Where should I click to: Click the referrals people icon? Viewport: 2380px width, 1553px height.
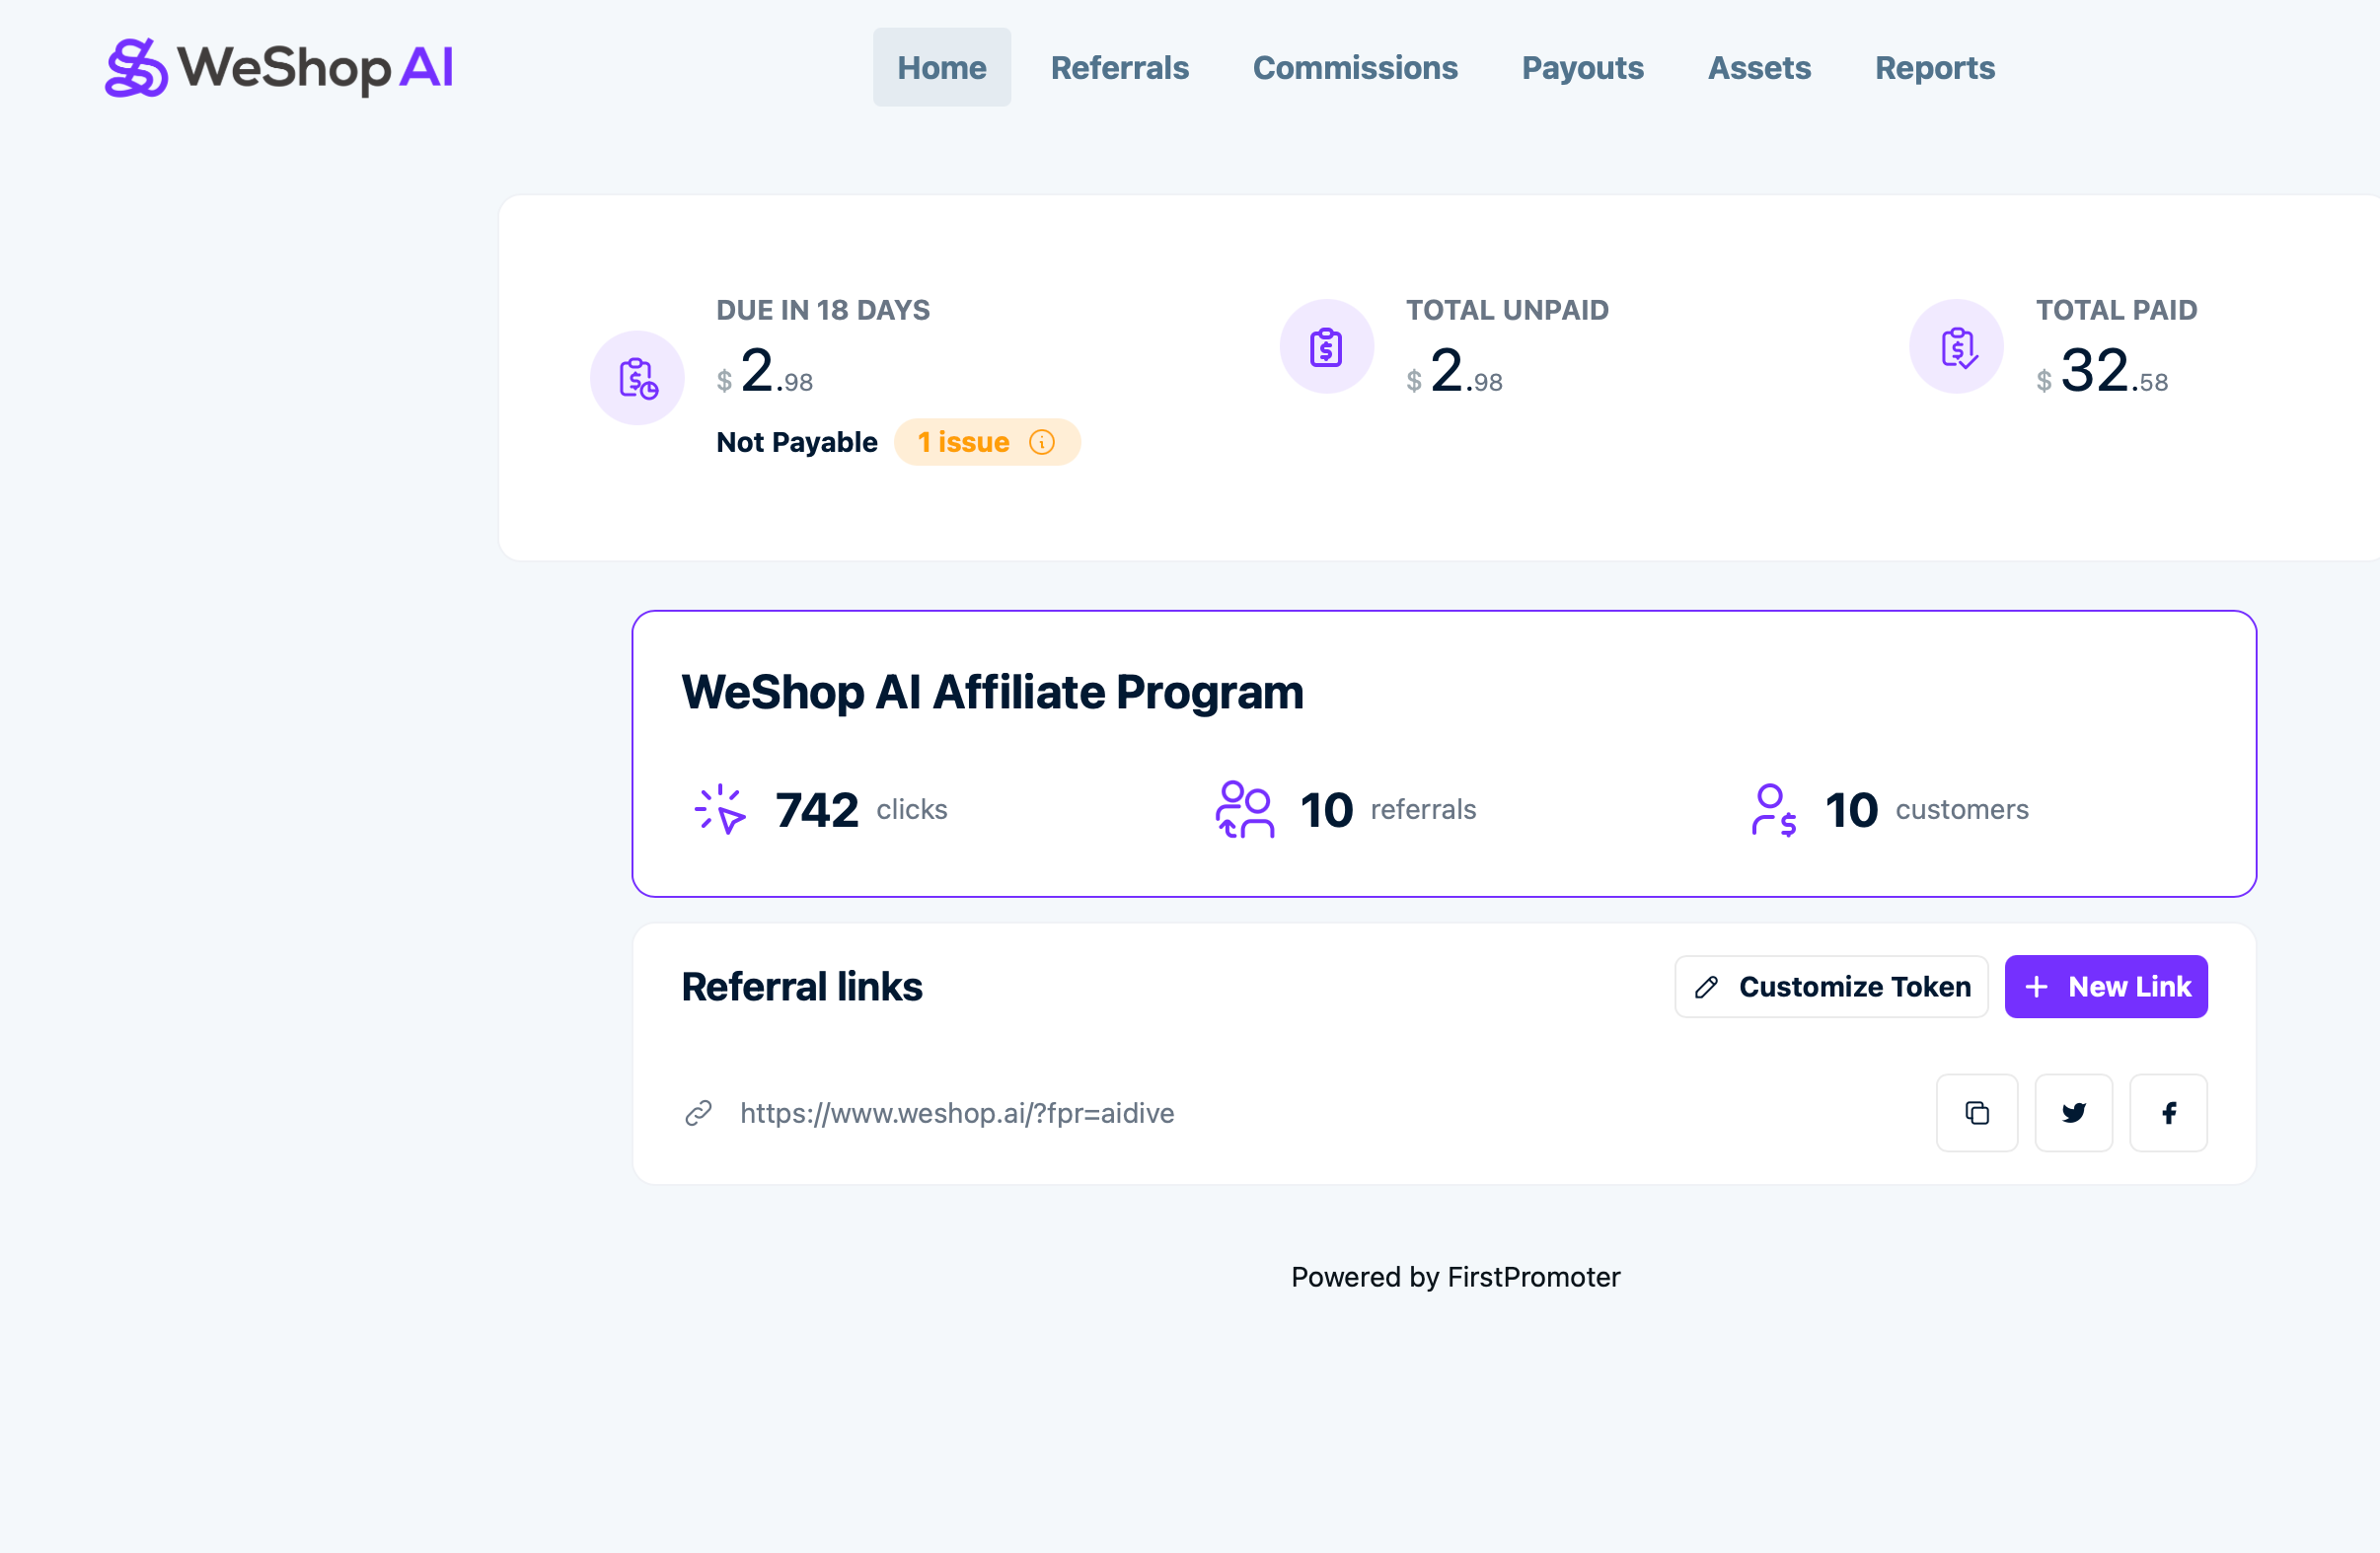click(x=1244, y=809)
